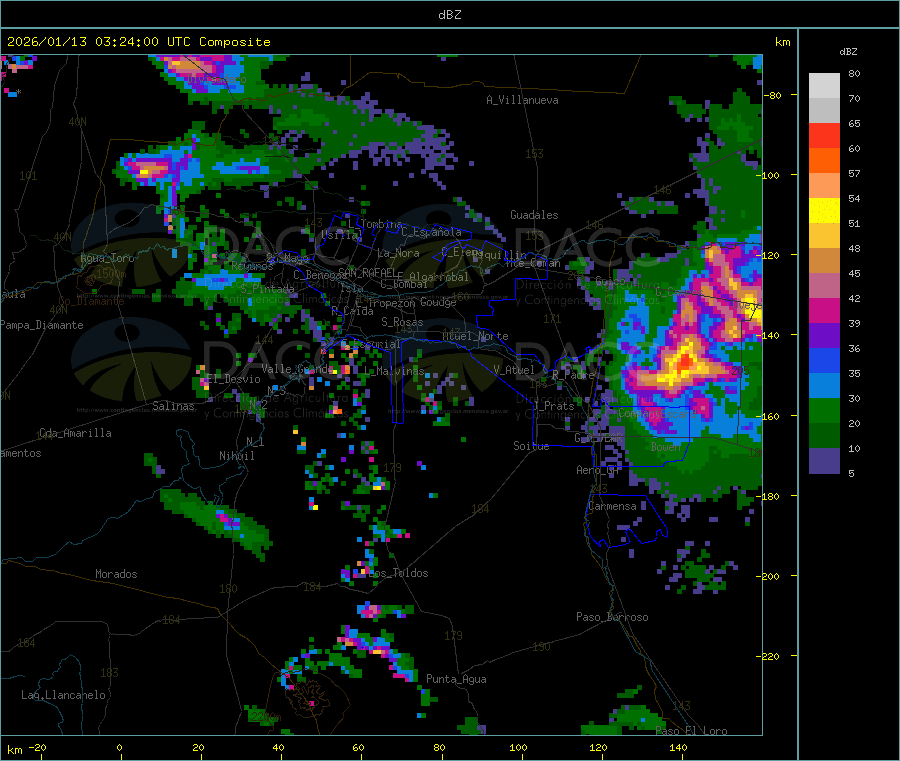
Task: Click the C_Española label
Action: point(432,232)
